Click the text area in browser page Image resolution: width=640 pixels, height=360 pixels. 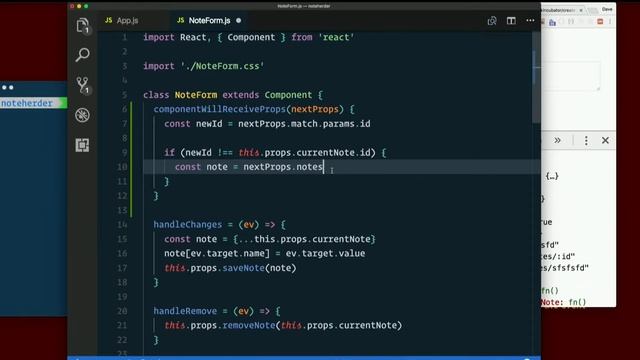pyautogui.click(x=571, y=76)
